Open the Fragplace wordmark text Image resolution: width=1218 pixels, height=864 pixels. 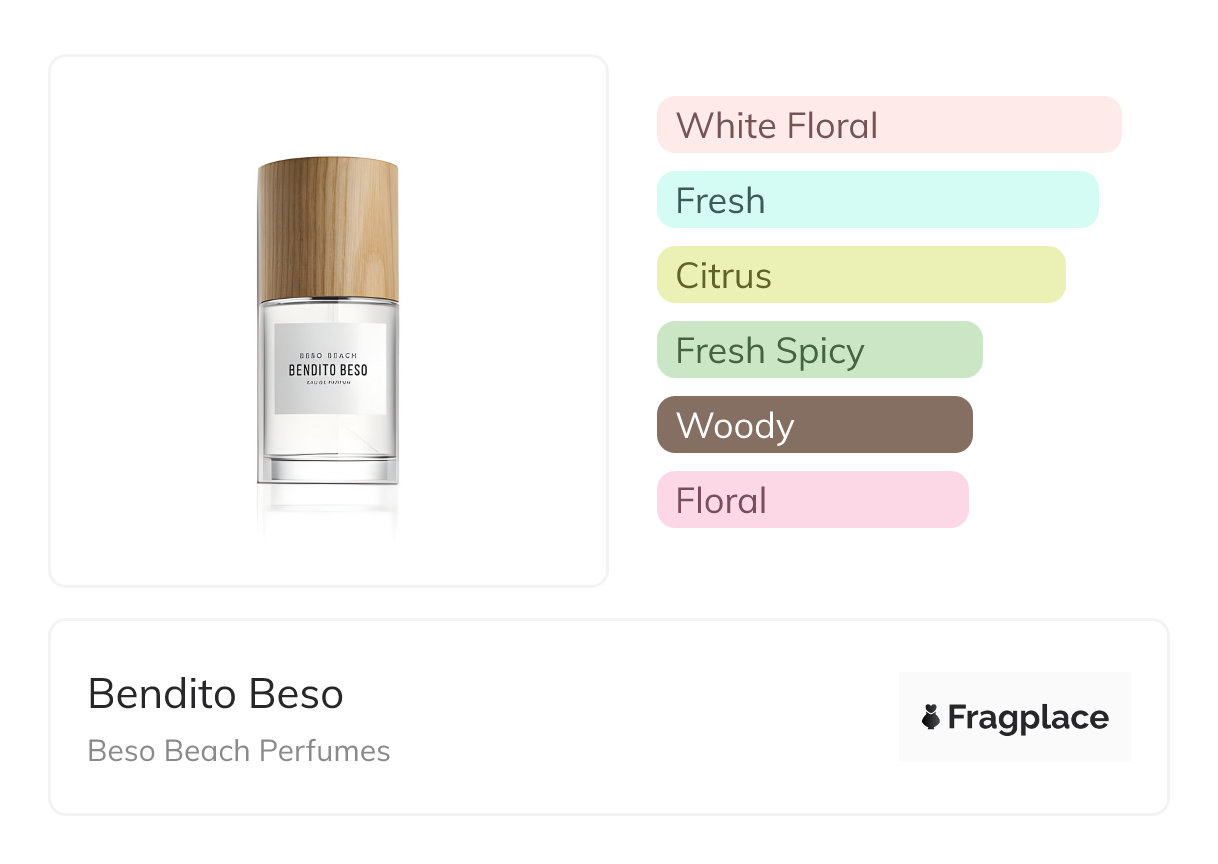(1028, 717)
